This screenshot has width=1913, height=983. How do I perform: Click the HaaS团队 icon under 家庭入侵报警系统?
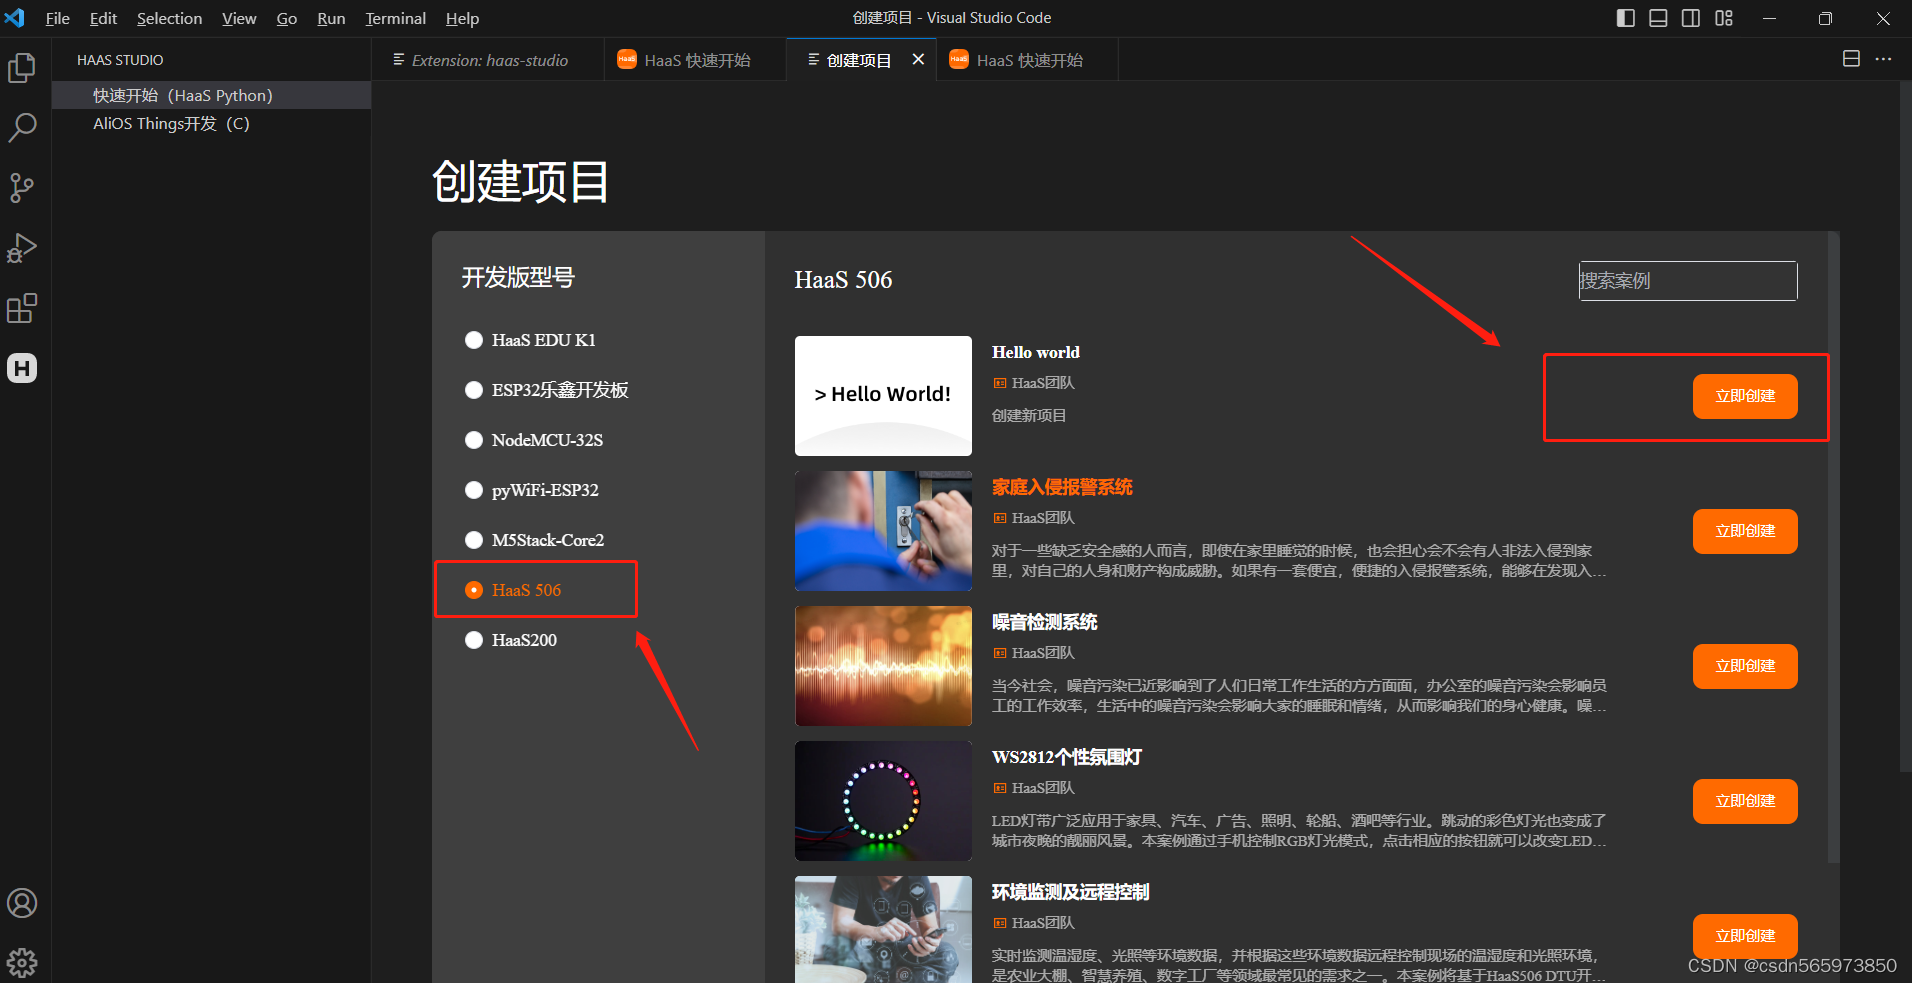[x=999, y=518]
